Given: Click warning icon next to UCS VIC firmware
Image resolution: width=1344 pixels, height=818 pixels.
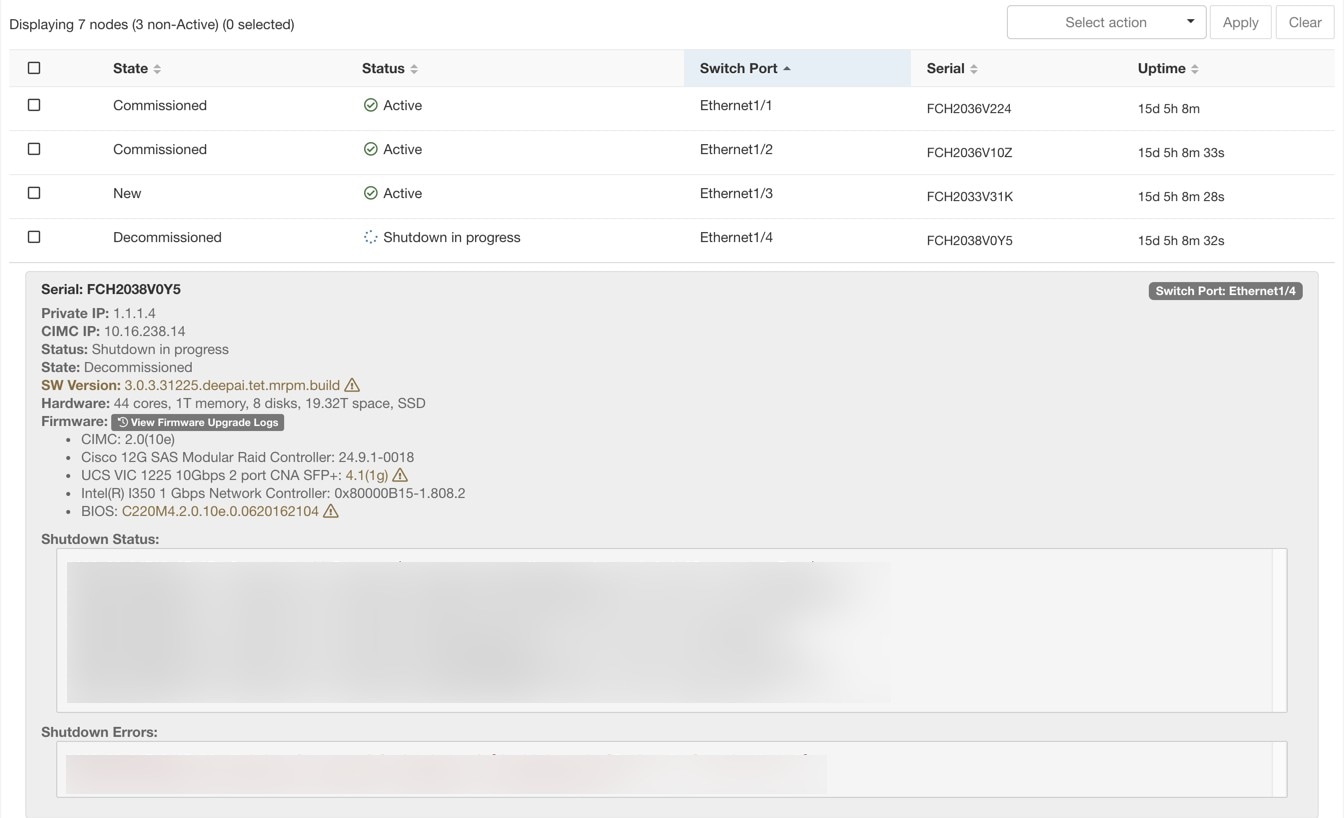Looking at the screenshot, I should [400, 475].
